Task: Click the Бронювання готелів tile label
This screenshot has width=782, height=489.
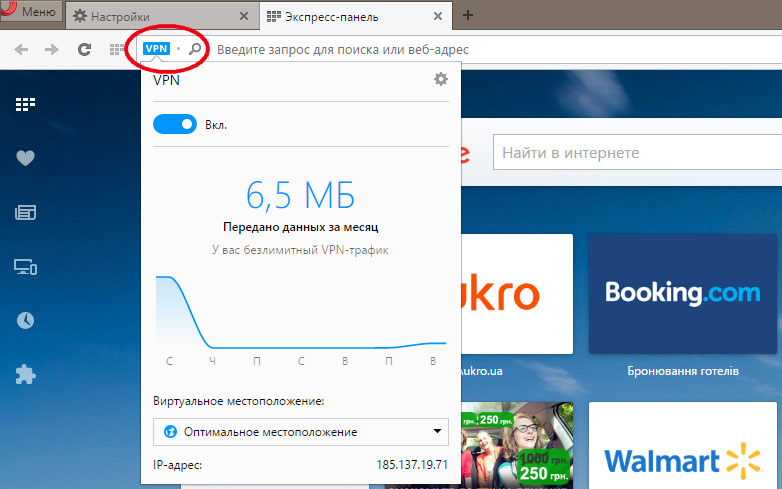Action: pos(683,371)
